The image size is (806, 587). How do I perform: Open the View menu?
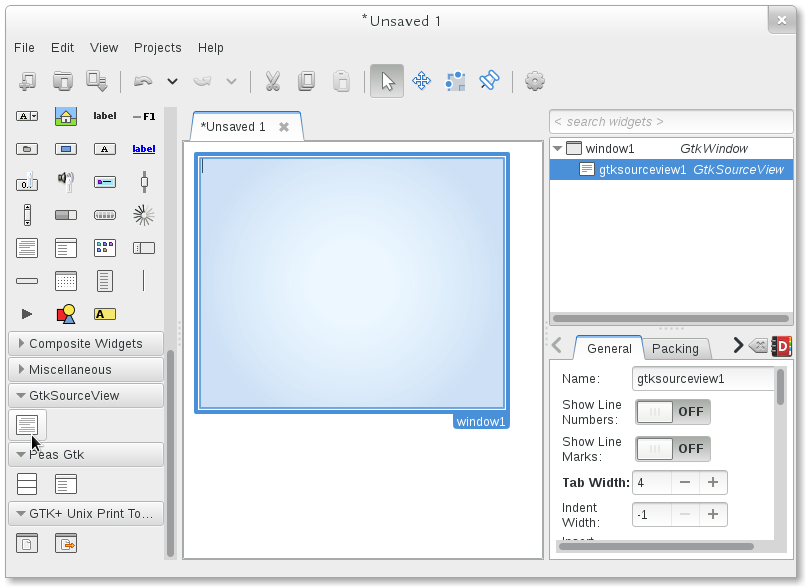(x=104, y=48)
